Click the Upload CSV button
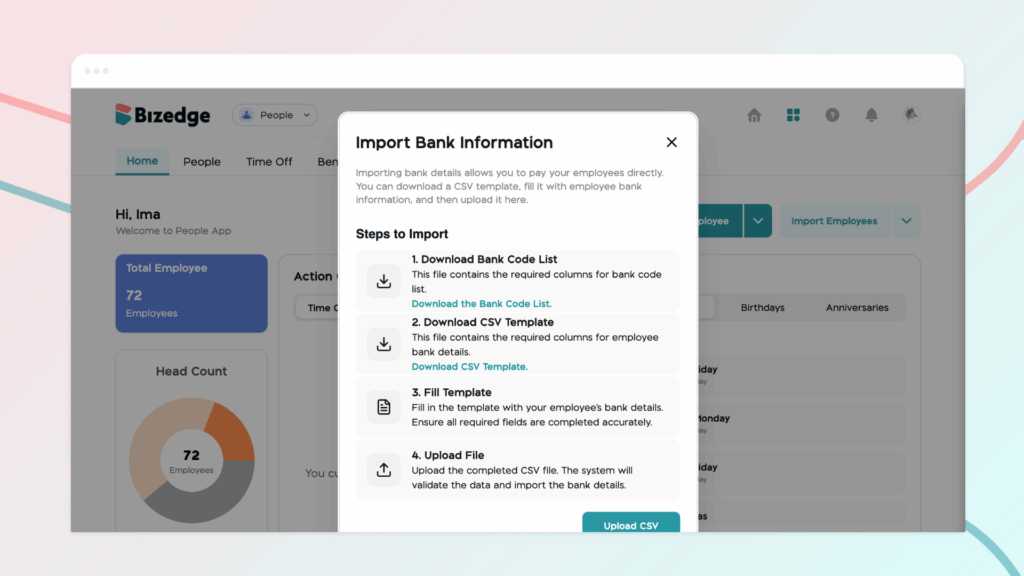The width and height of the screenshot is (1024, 576). pyautogui.click(x=631, y=524)
